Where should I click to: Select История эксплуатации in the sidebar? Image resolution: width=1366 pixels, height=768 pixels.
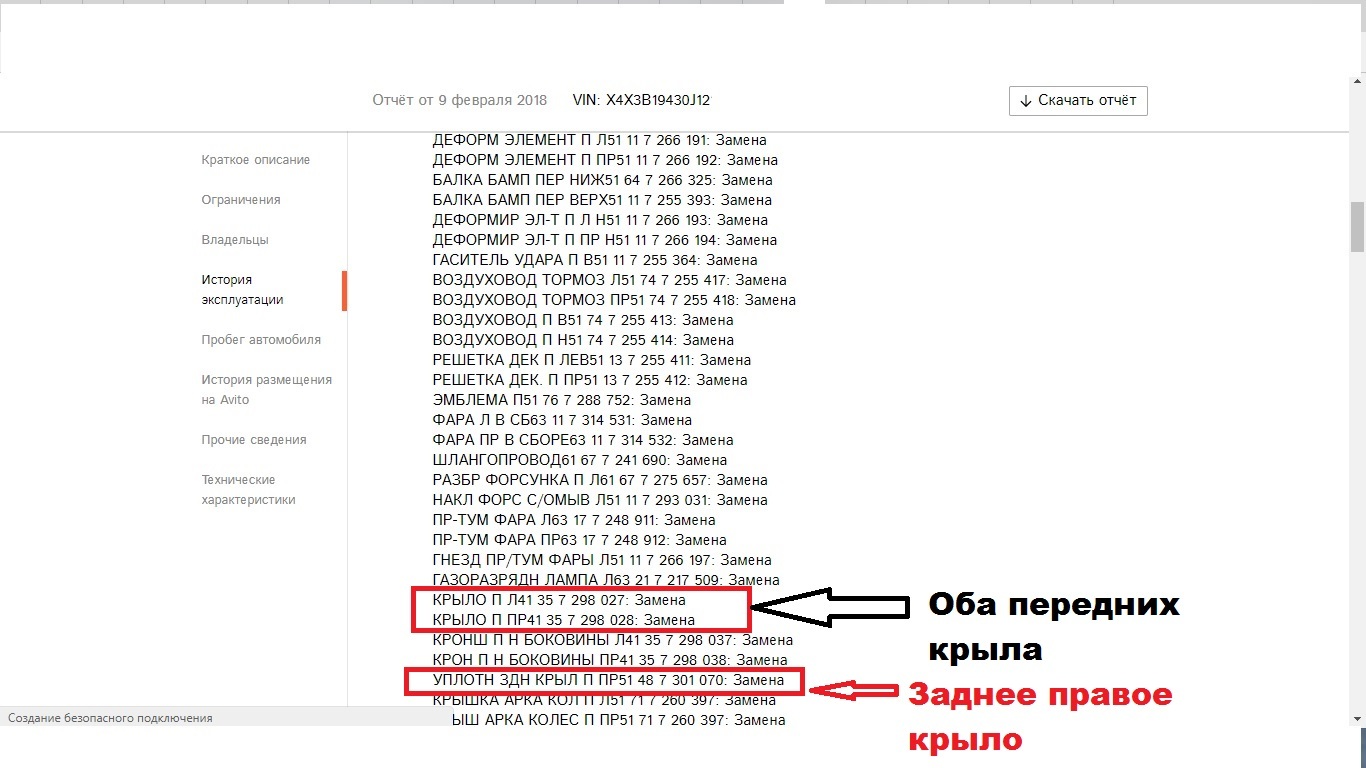click(x=242, y=290)
